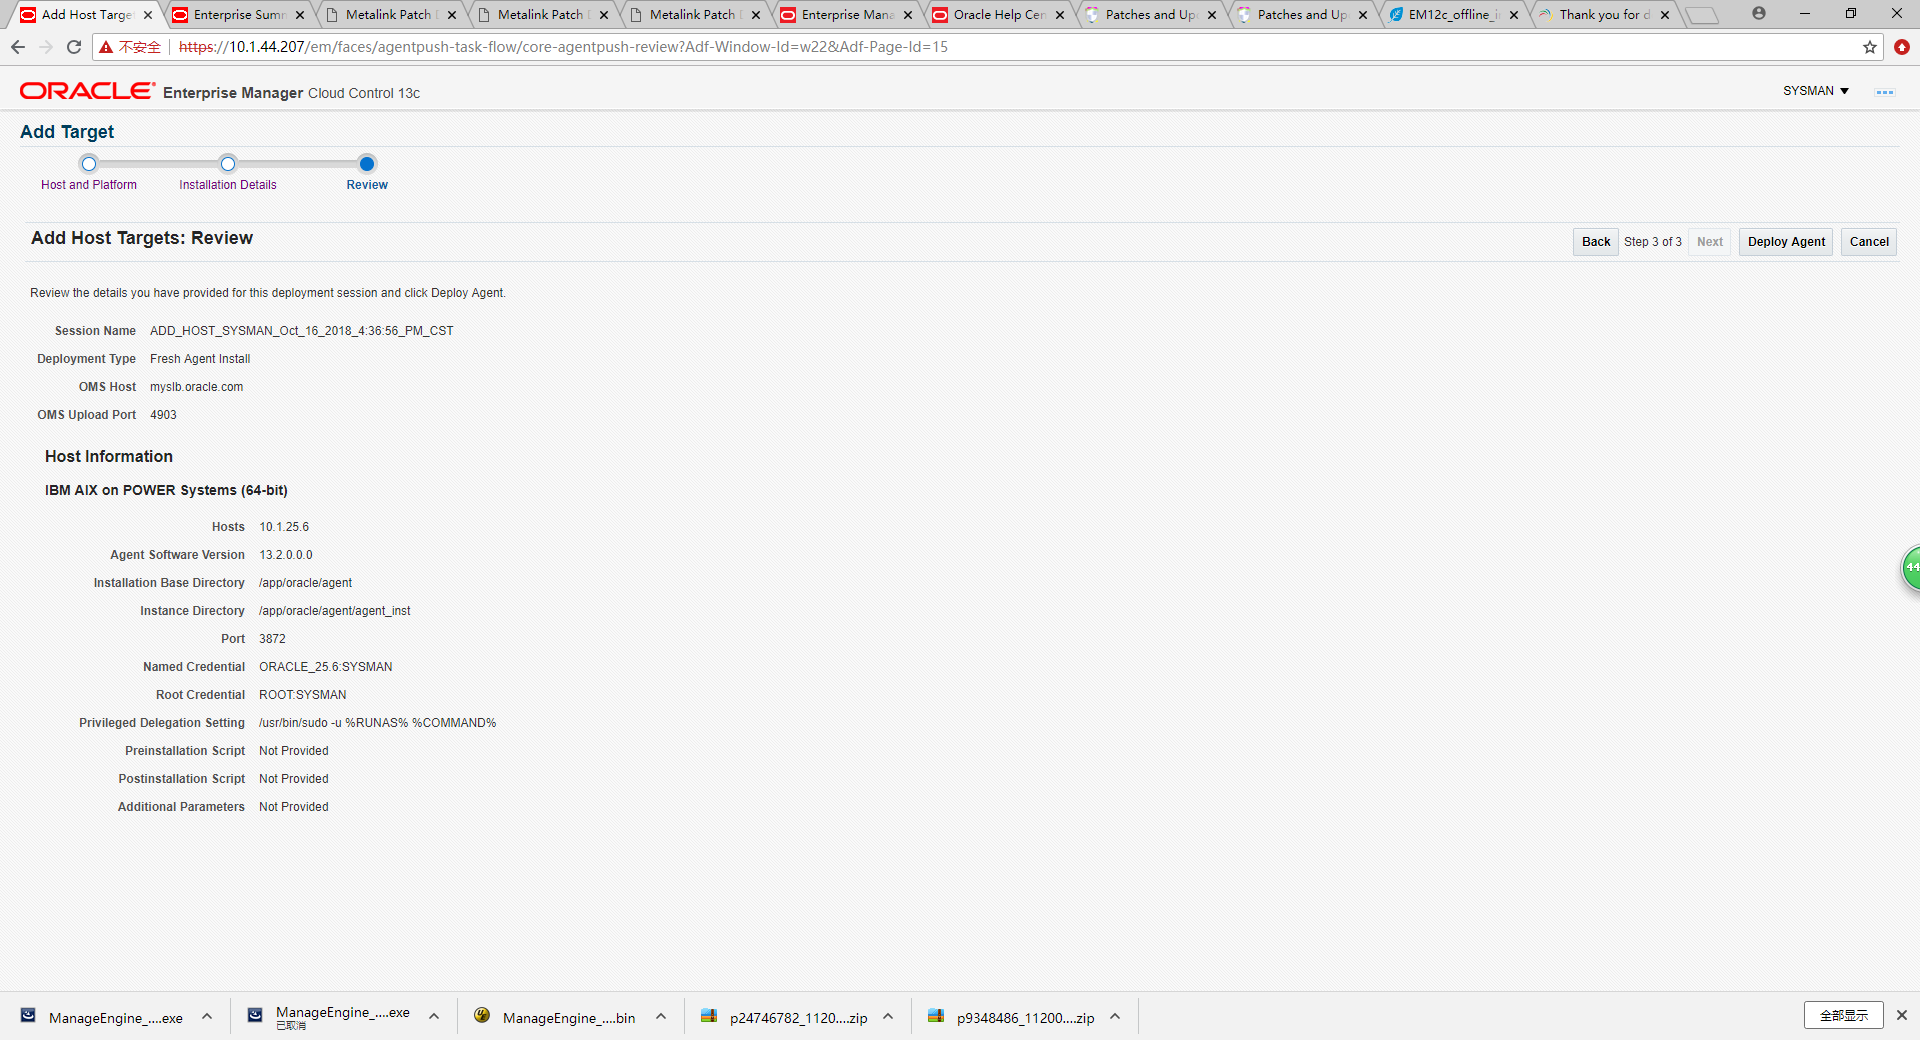Image resolution: width=1920 pixels, height=1040 pixels.
Task: Click the Cancel button
Action: [x=1869, y=242]
